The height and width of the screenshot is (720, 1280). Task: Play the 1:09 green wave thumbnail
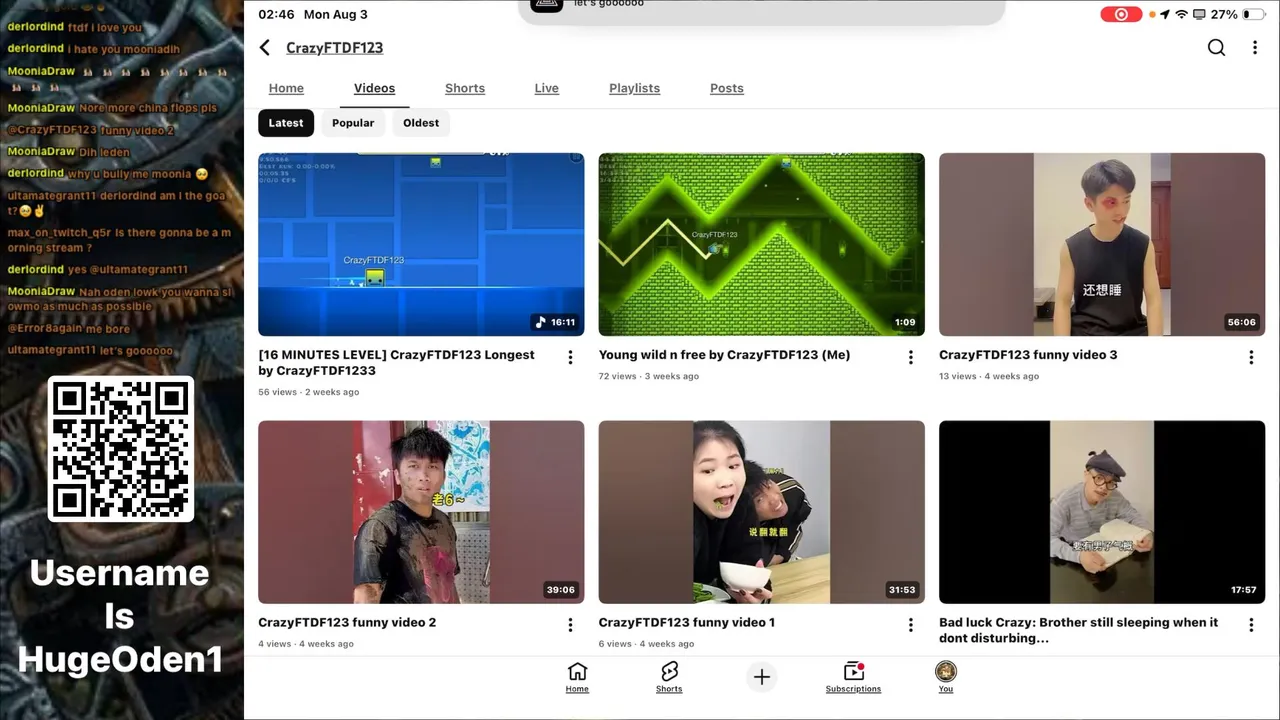[761, 244]
